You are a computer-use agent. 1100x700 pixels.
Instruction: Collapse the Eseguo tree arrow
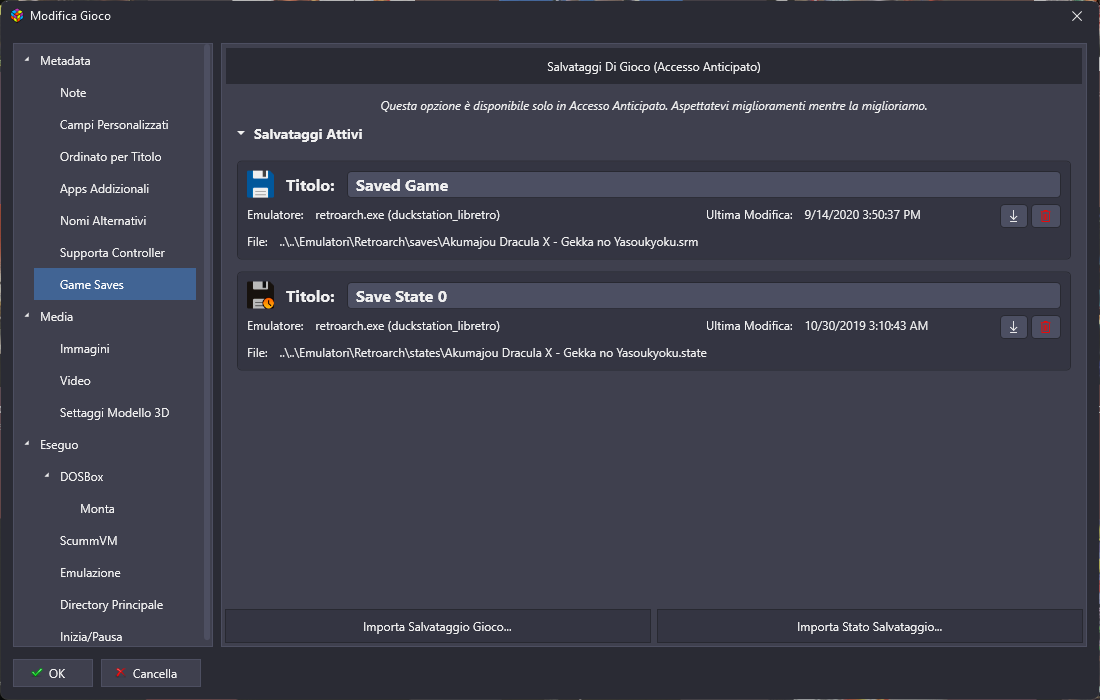[x=27, y=445]
